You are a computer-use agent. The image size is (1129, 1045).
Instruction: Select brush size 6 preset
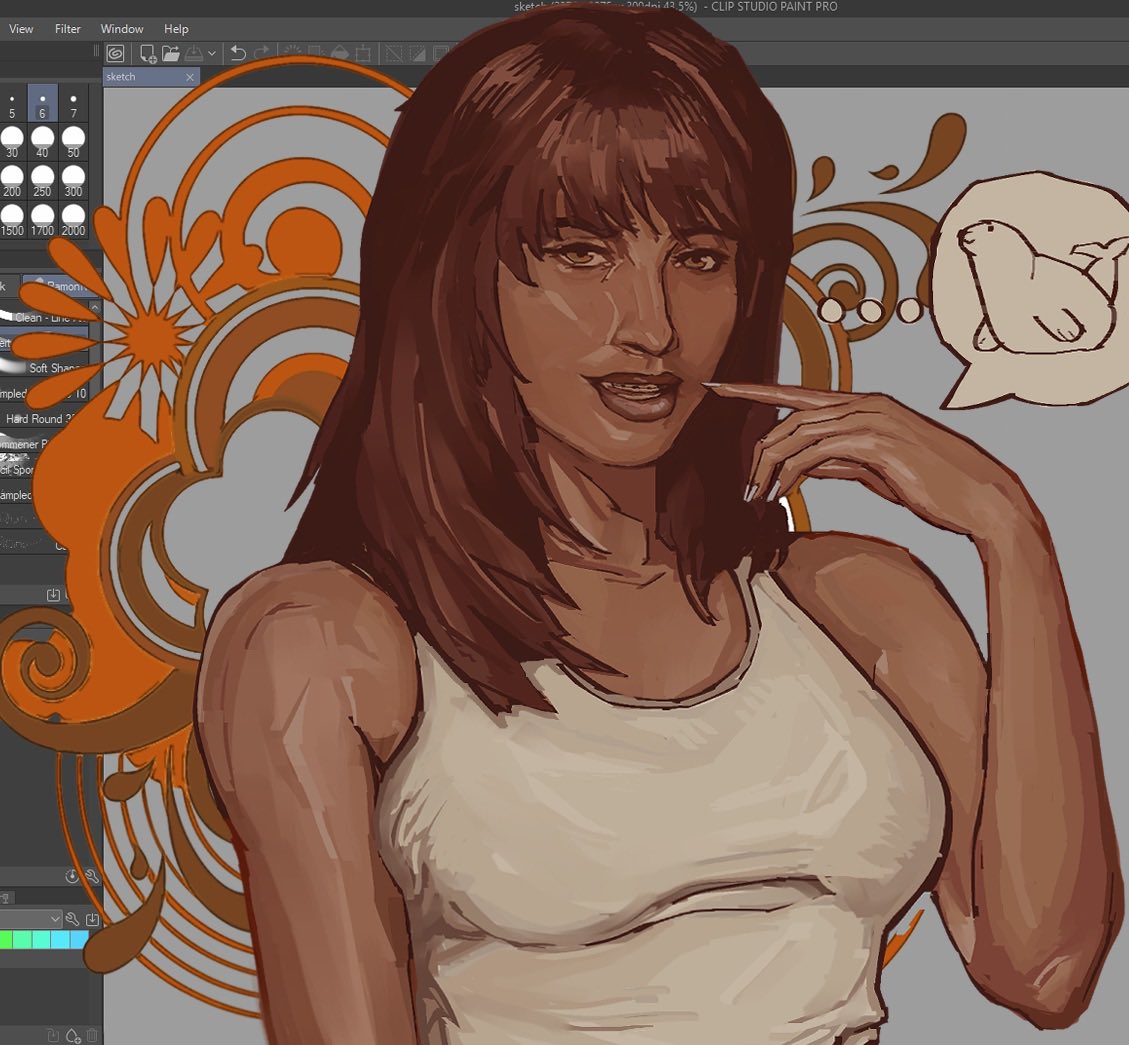click(42, 104)
